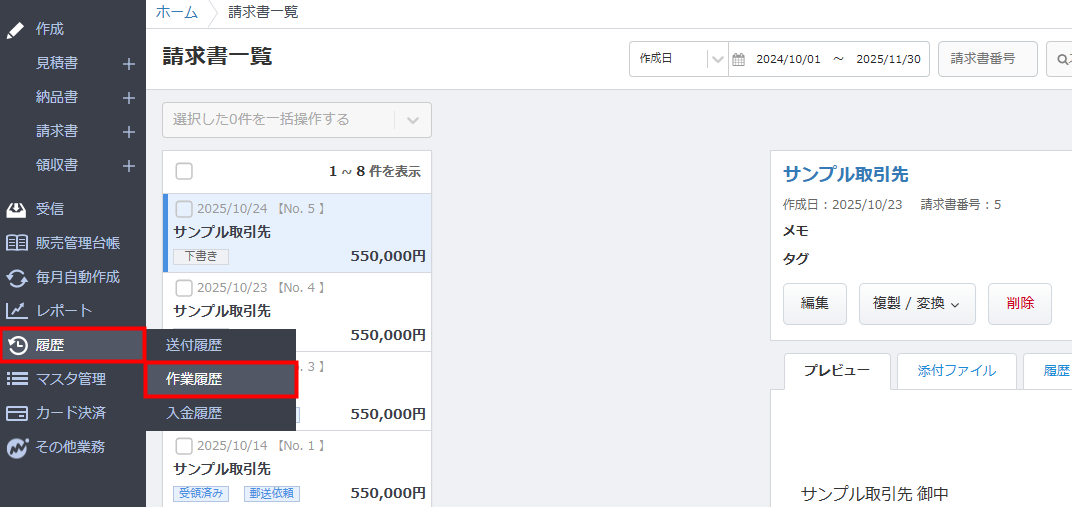The width and height of the screenshot is (1072, 507).
Task: Click the 請求書番号 search field
Action: (986, 59)
